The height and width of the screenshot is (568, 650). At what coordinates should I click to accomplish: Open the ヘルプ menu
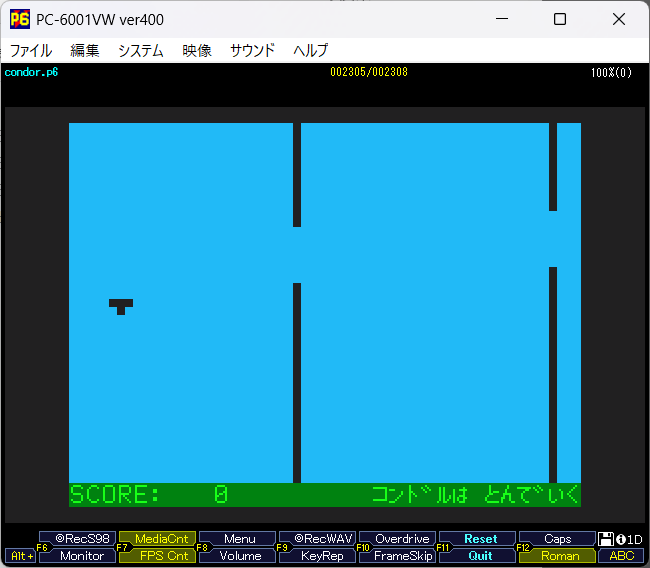point(310,50)
